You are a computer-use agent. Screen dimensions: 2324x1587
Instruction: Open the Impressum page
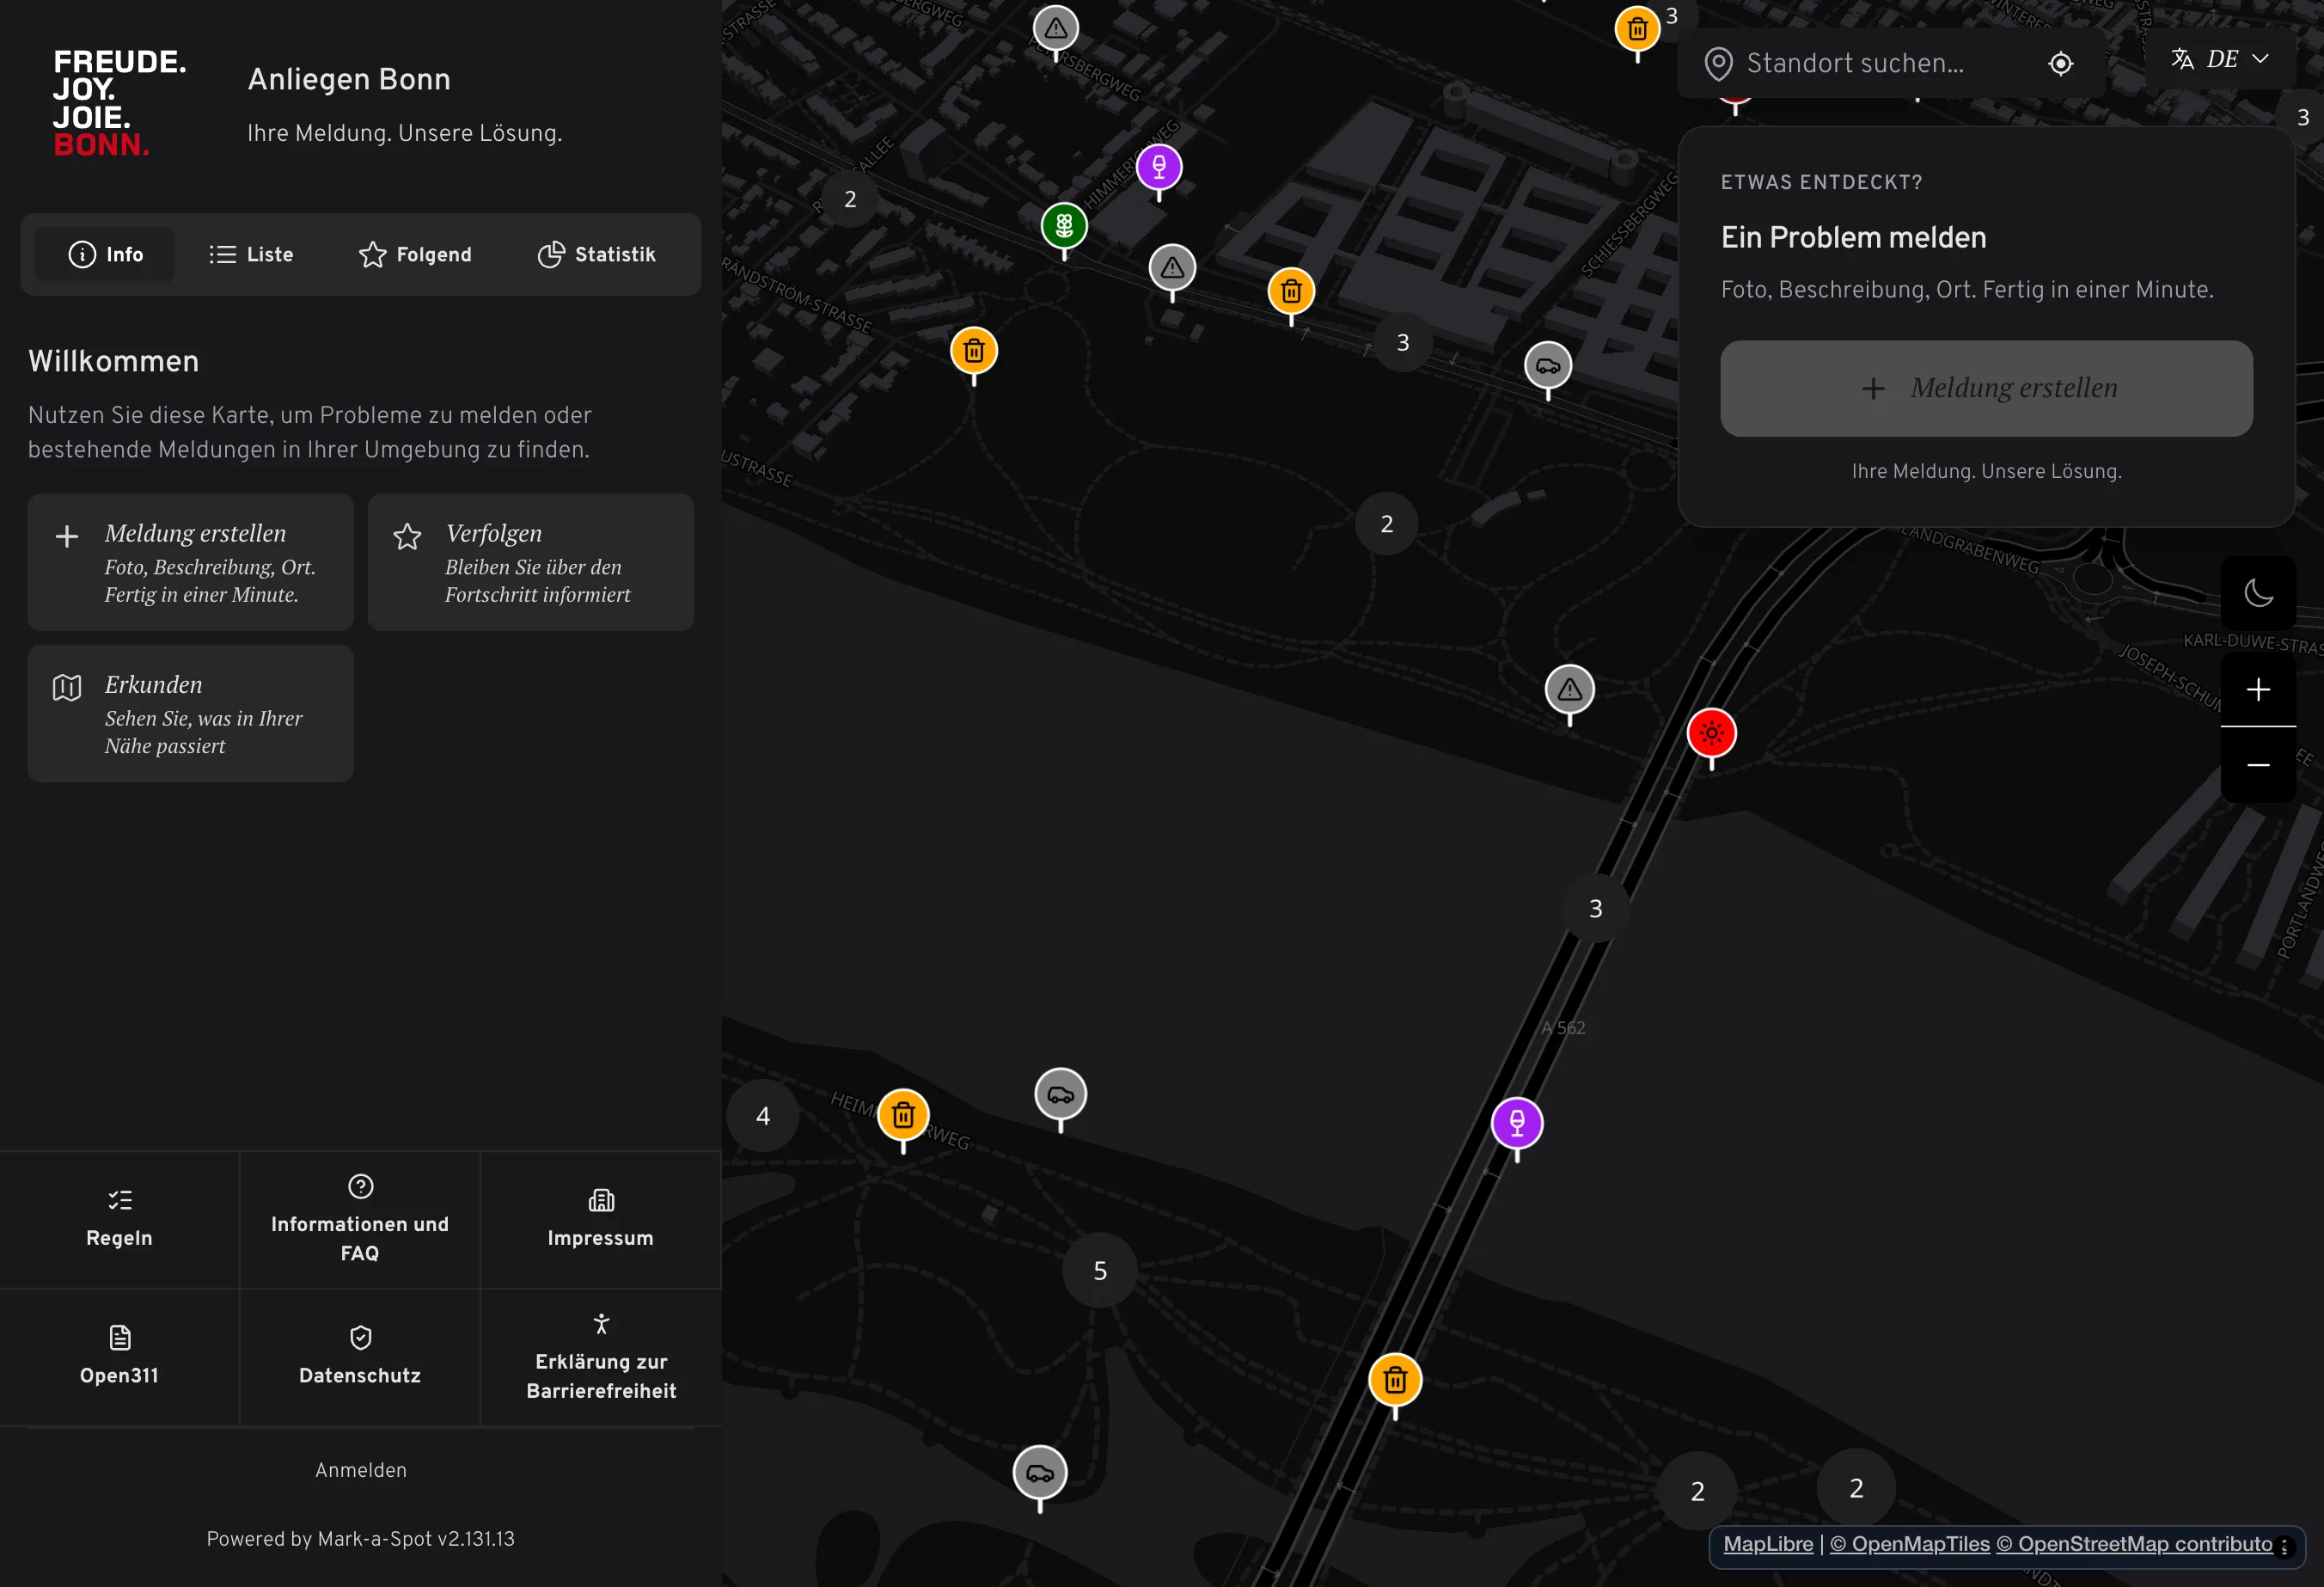point(600,1219)
